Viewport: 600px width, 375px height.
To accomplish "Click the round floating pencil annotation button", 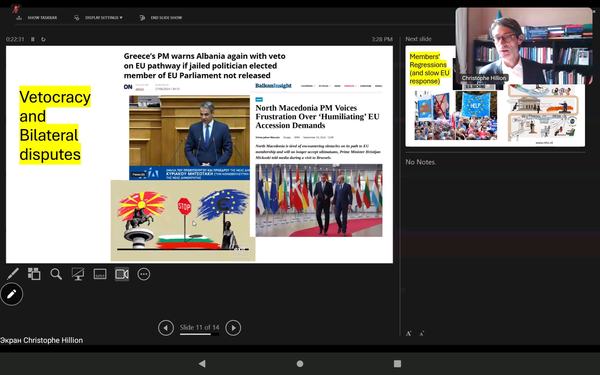I will point(12,294).
